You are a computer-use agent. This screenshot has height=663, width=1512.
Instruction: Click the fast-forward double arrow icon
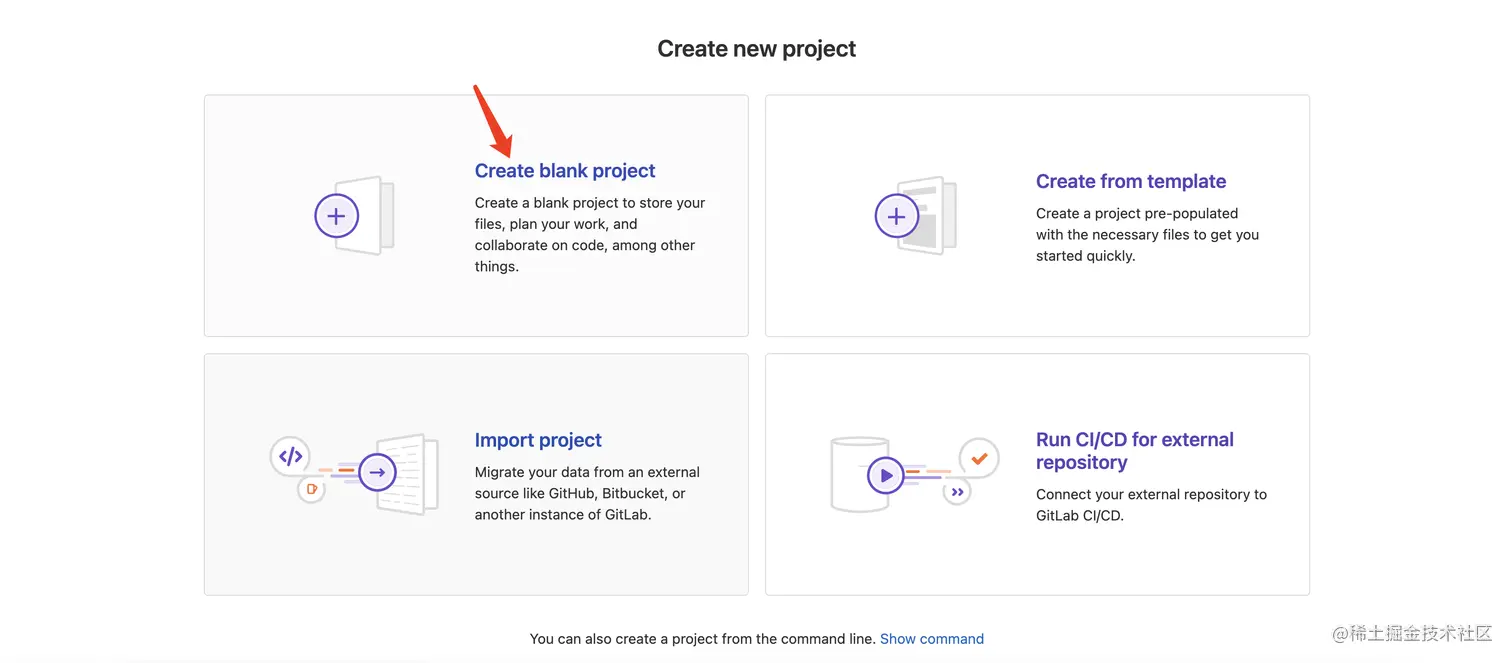[x=957, y=491]
